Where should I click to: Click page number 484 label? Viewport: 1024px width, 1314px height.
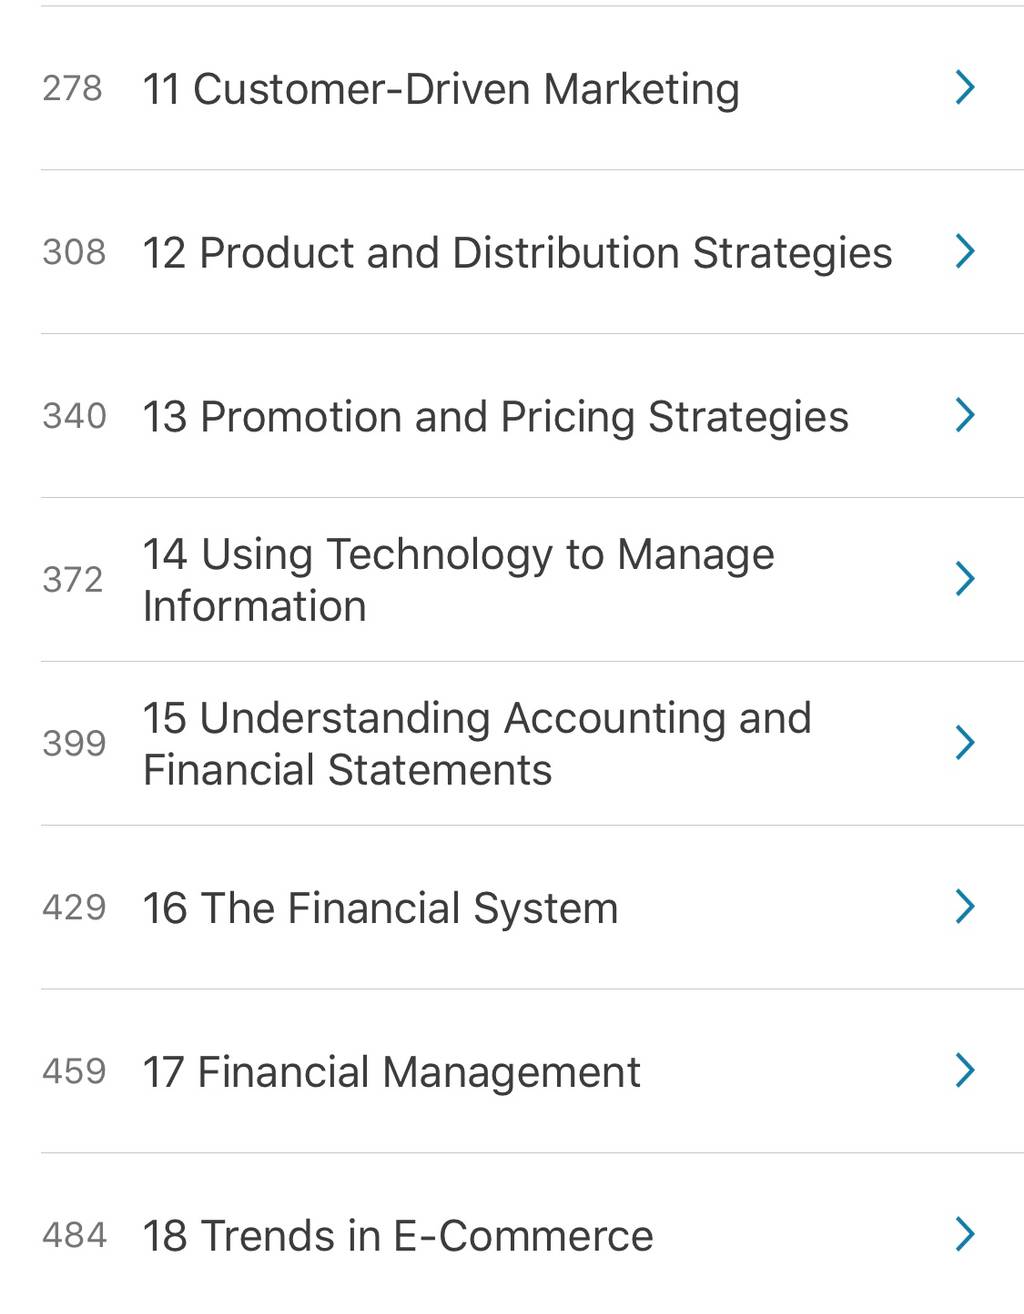tap(74, 1236)
